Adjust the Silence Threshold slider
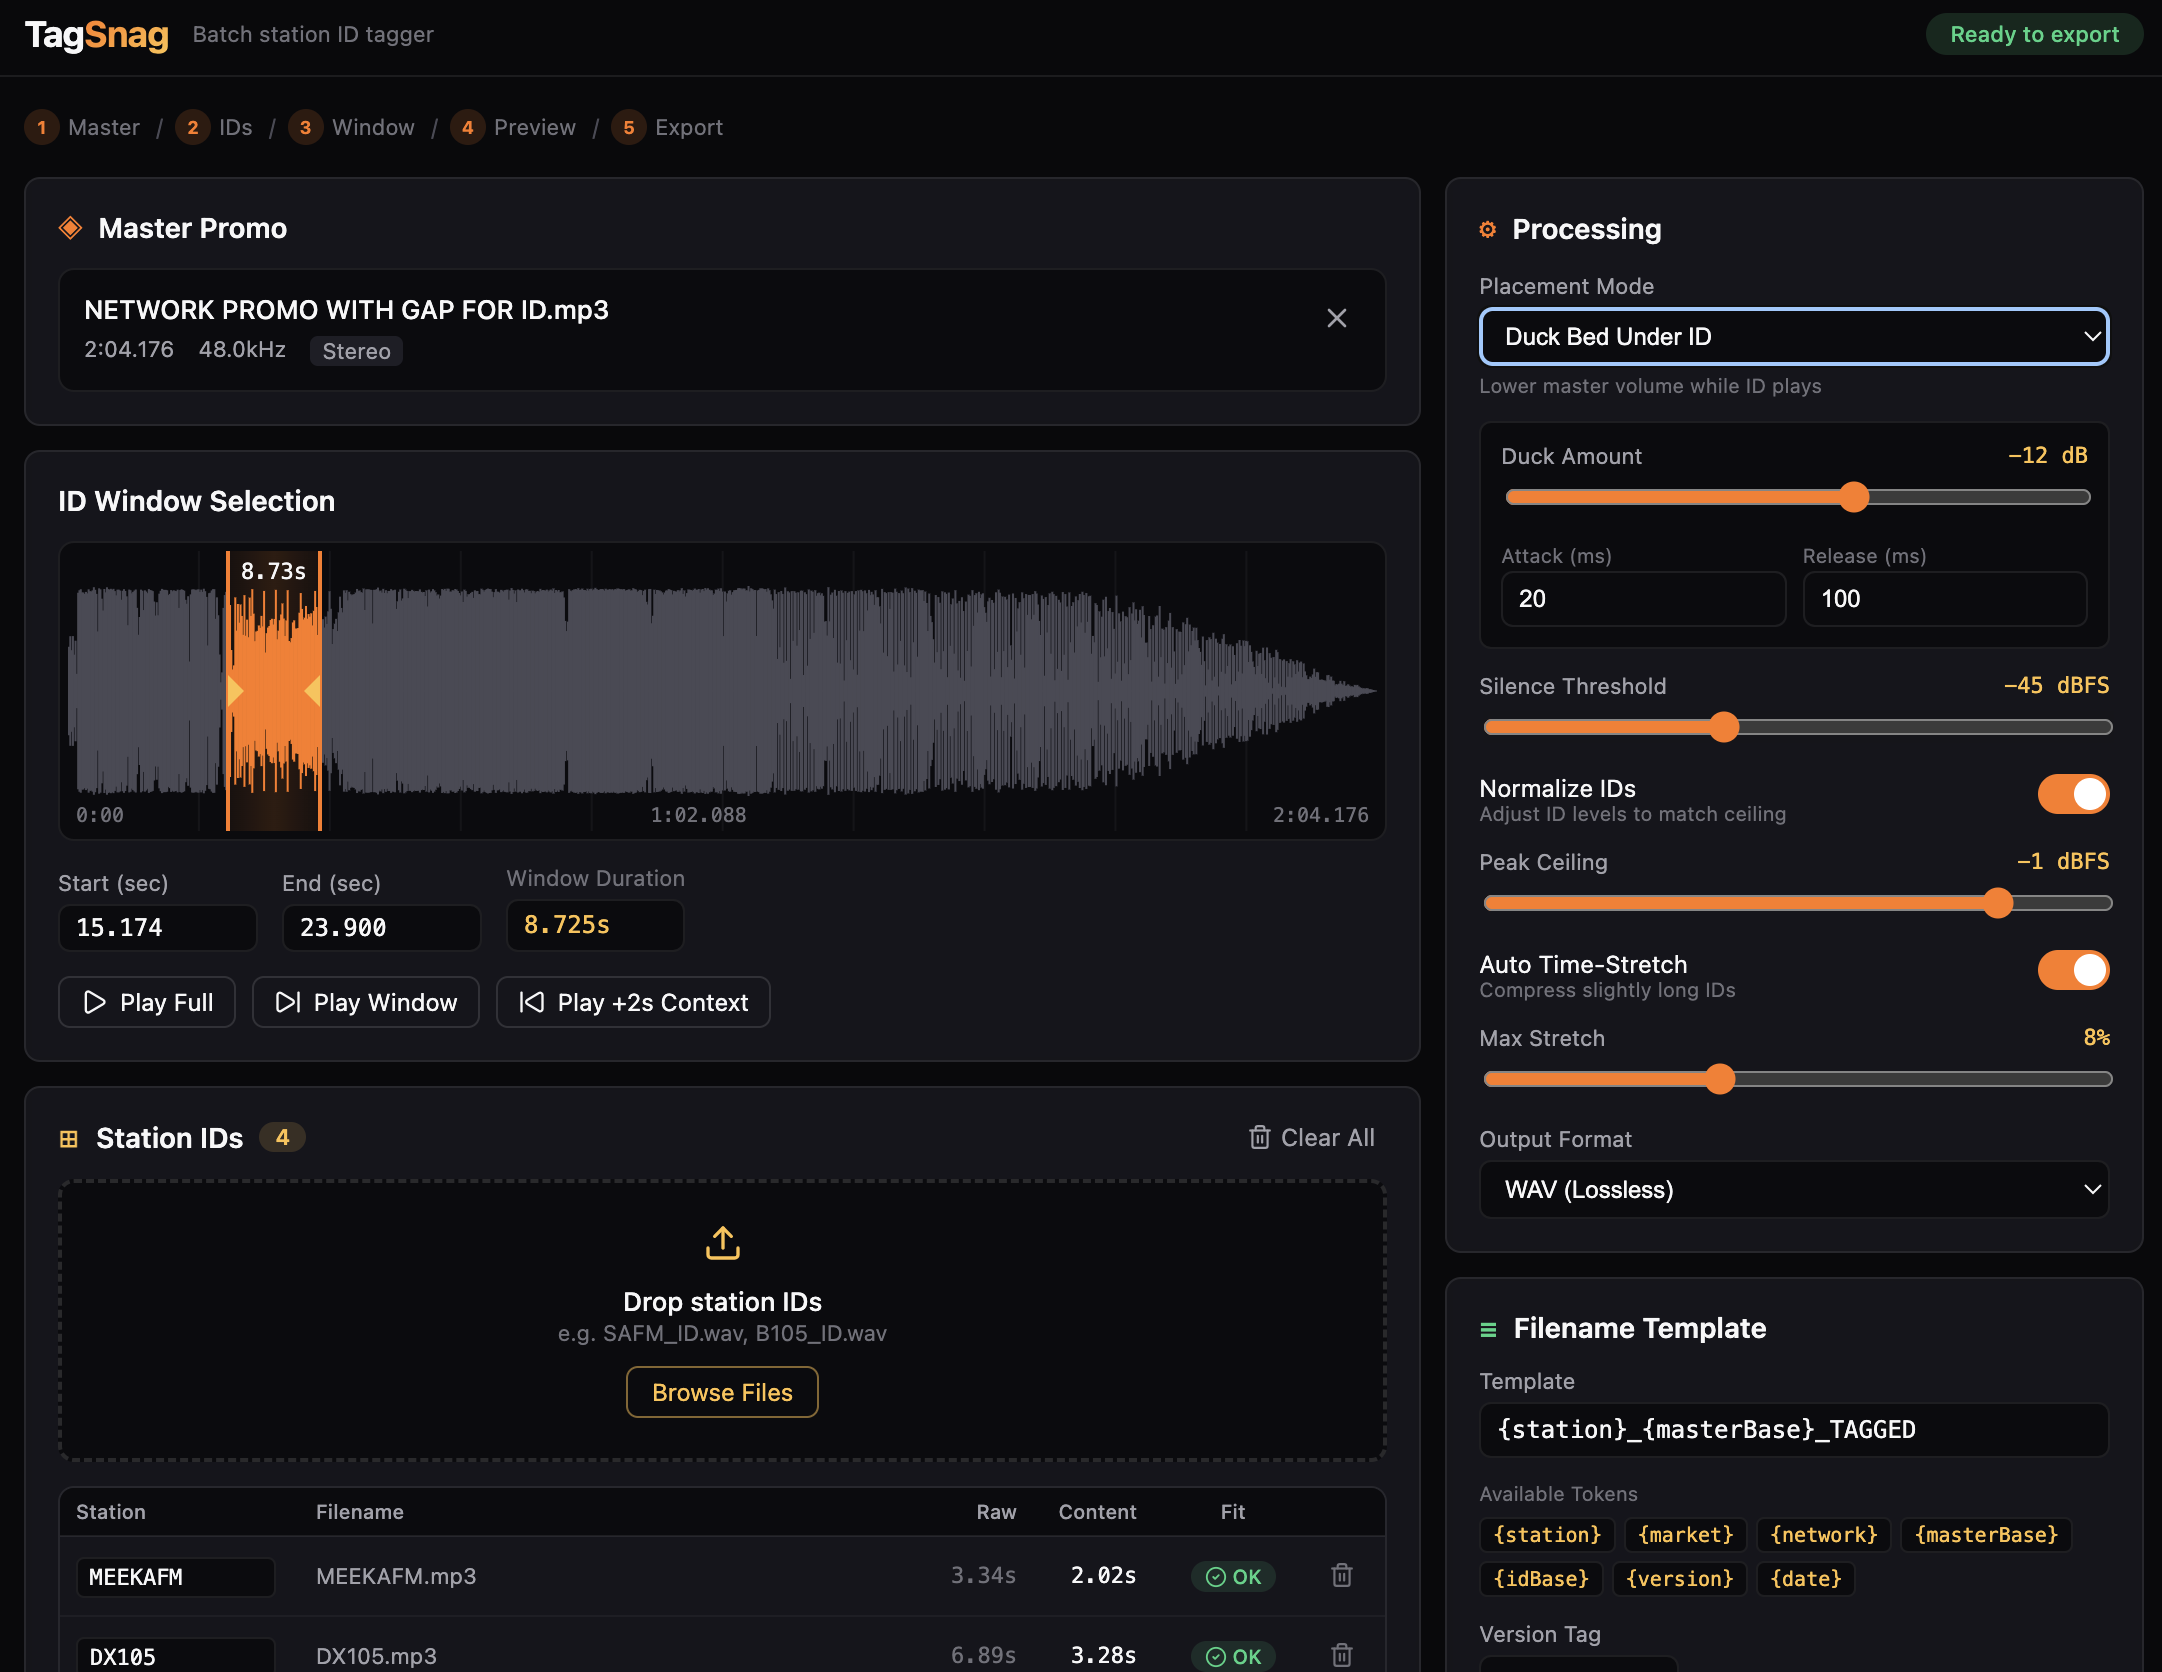The width and height of the screenshot is (2162, 1672). tap(1797, 727)
